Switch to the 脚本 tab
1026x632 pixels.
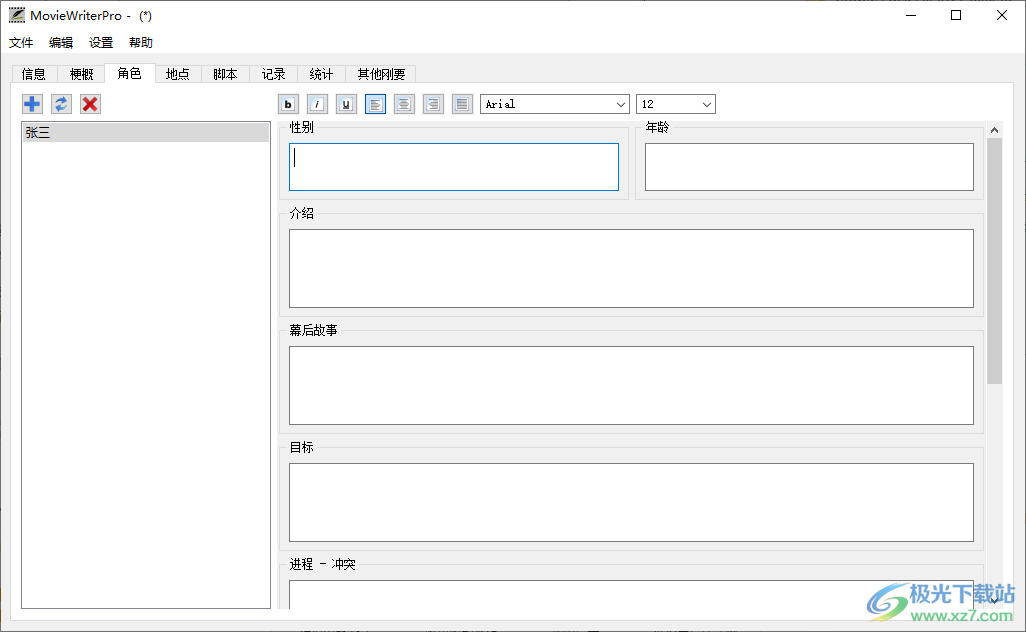coord(226,74)
